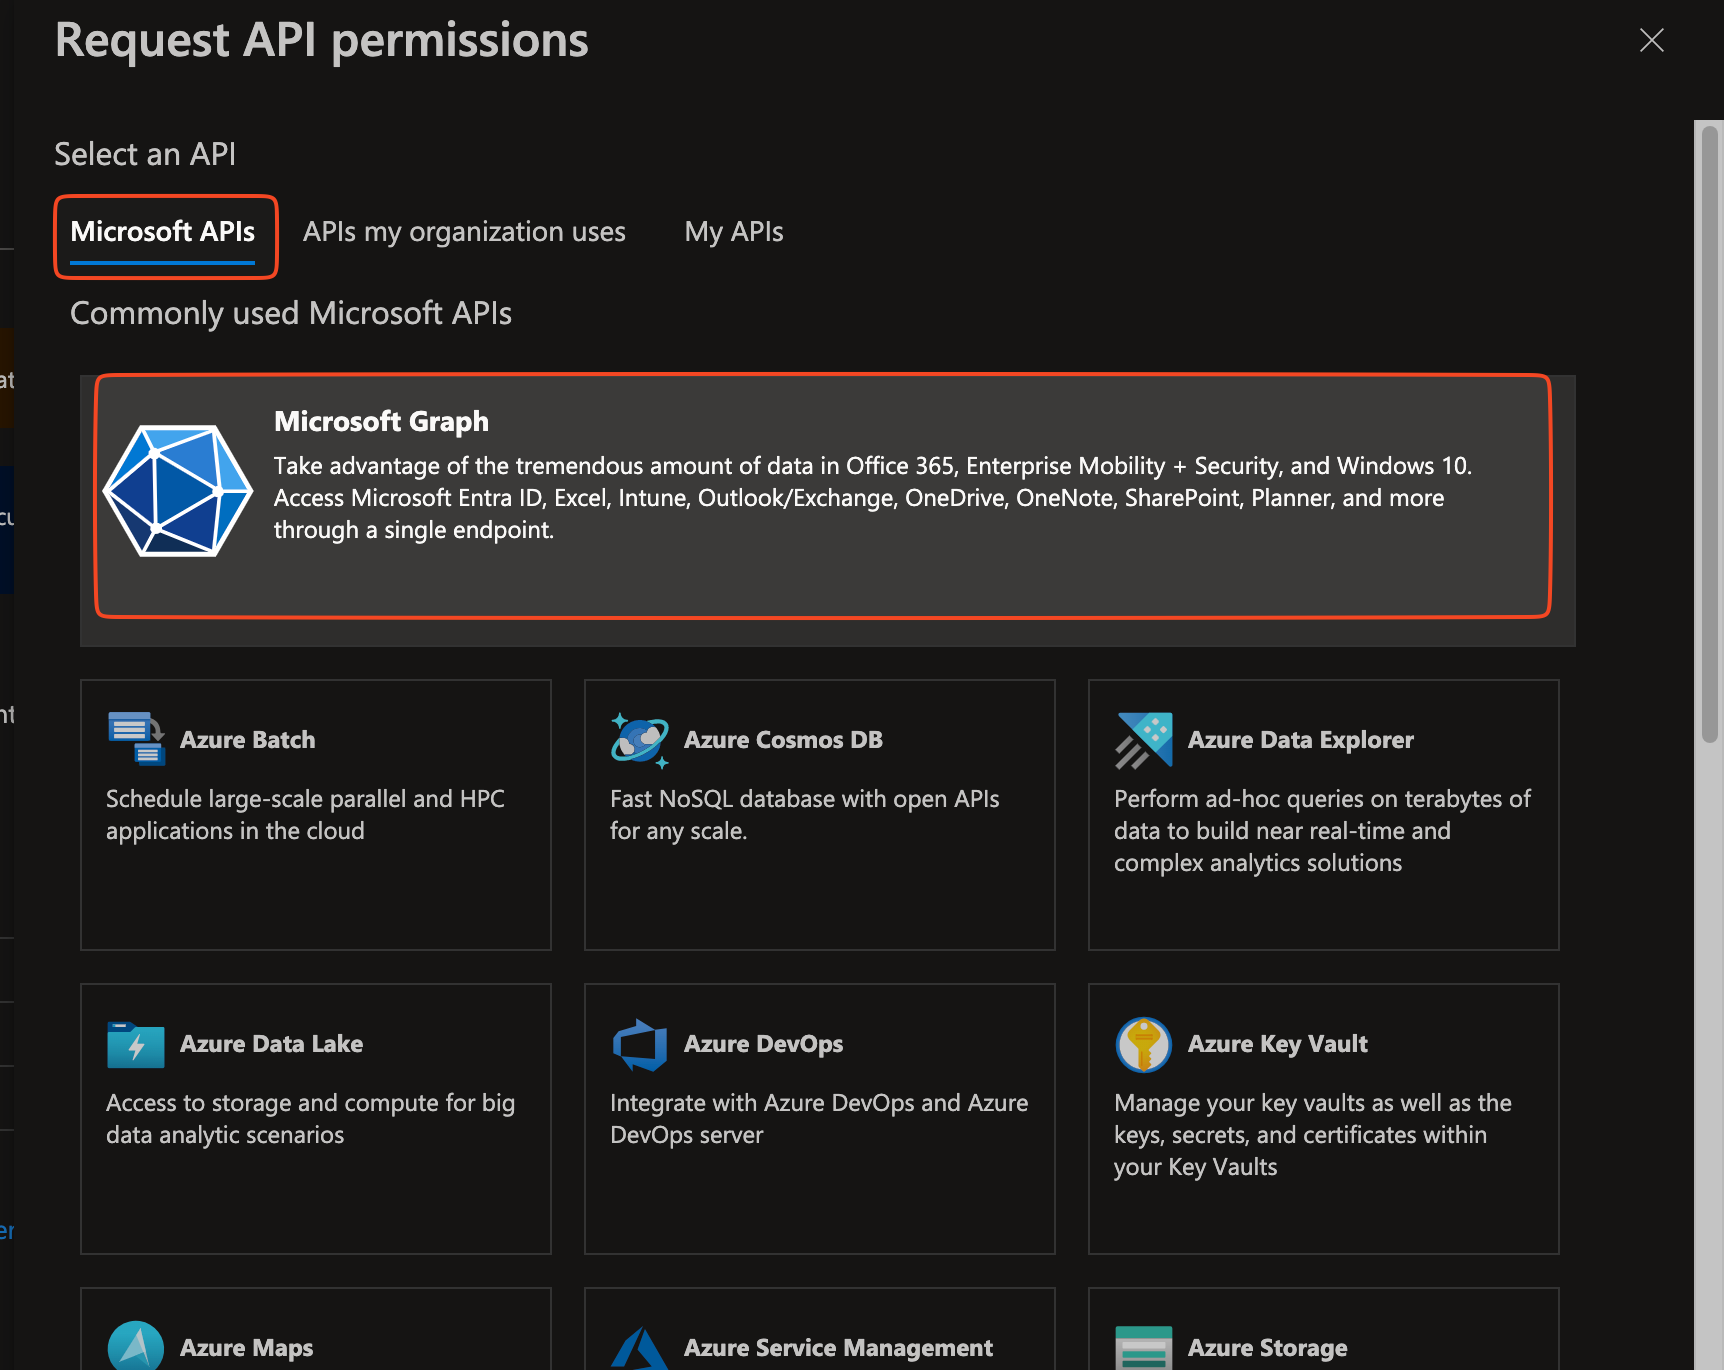Open the Azure Data Lake title

[272, 1044]
